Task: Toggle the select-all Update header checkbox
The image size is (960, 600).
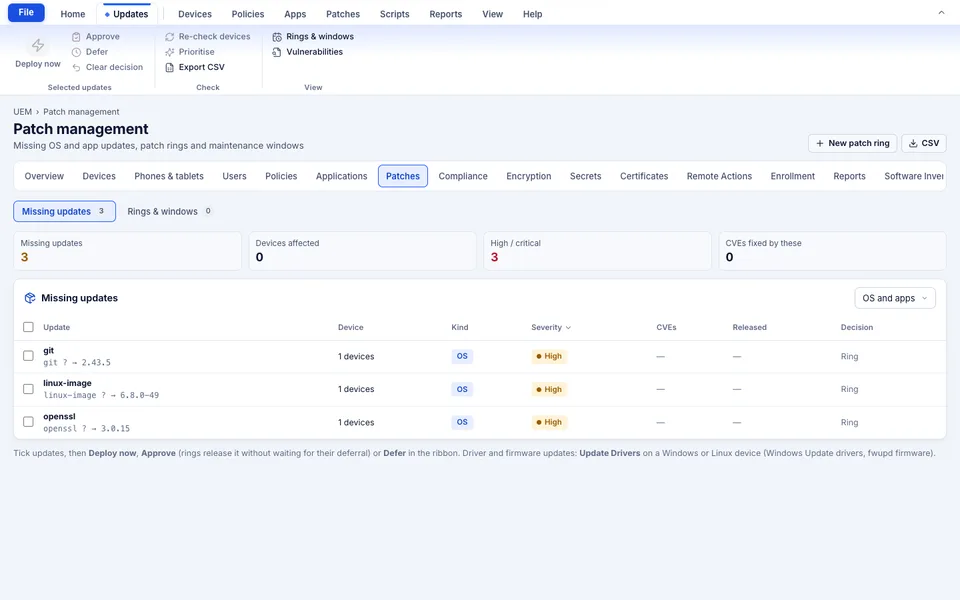Action: (28, 327)
